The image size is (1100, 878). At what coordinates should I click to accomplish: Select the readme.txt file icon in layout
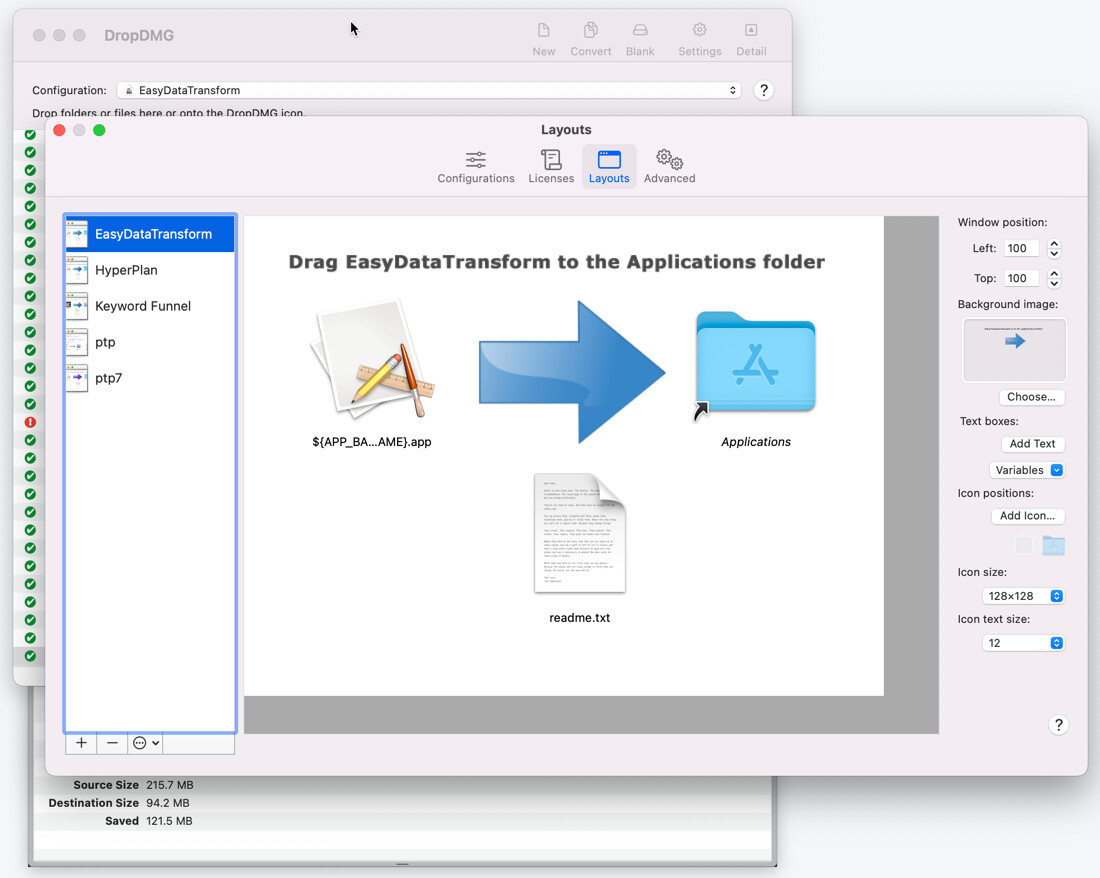[x=580, y=534]
